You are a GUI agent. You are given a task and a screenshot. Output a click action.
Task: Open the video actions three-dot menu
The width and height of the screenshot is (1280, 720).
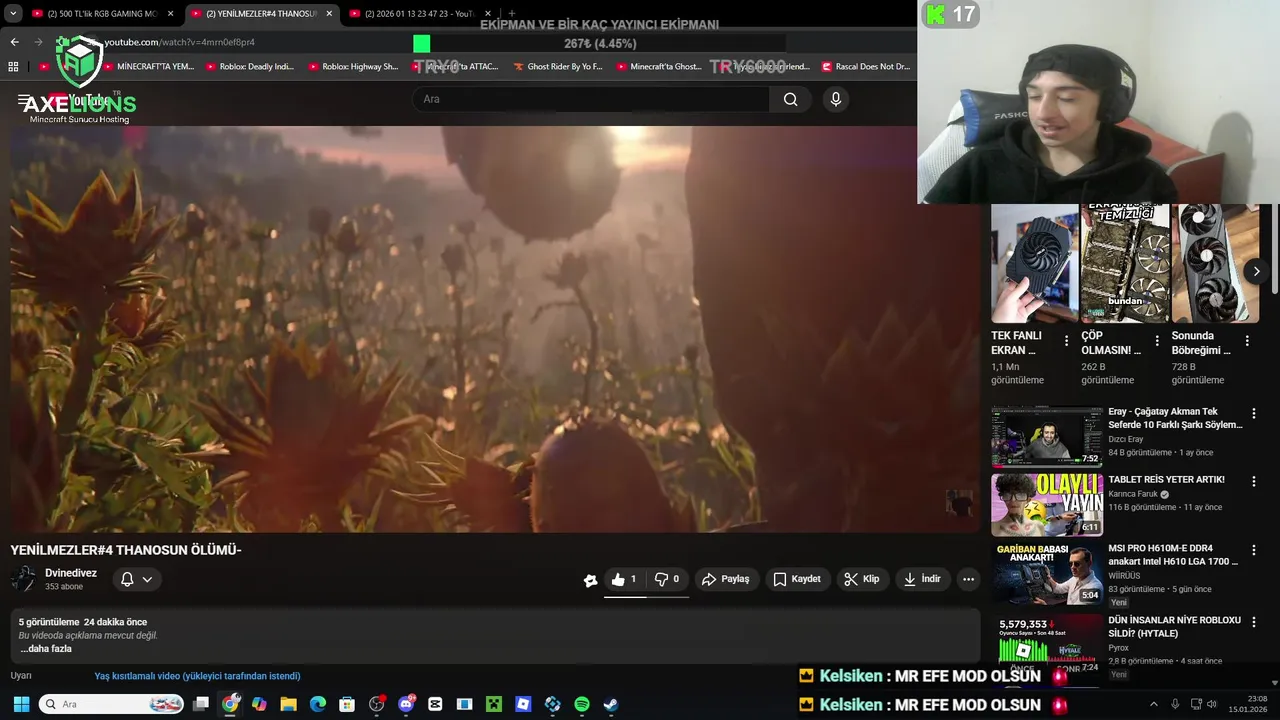(x=968, y=579)
